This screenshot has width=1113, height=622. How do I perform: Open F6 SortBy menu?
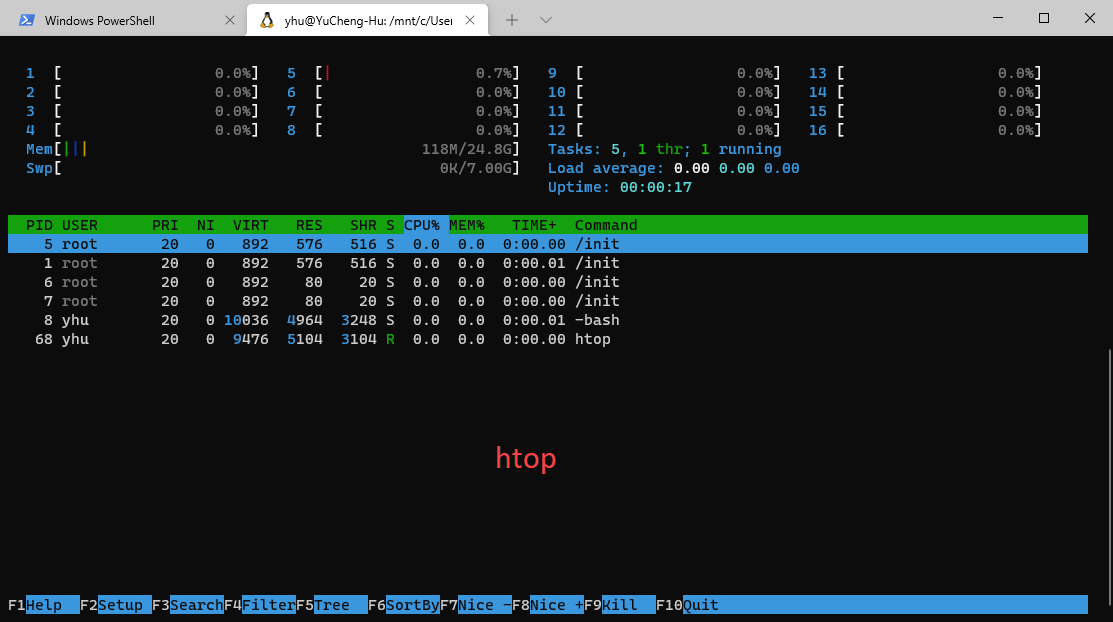404,605
